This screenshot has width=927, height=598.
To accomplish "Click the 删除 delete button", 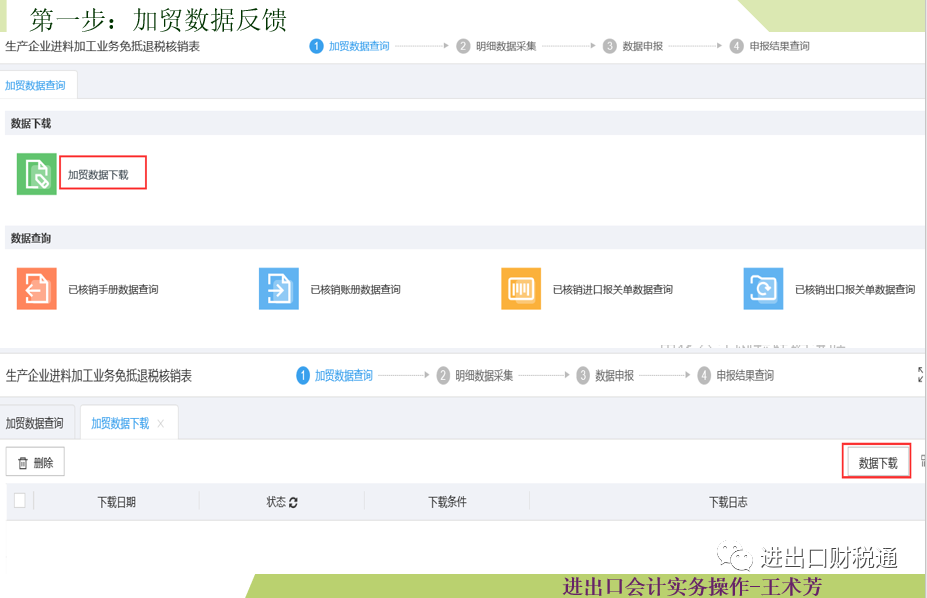I will [35, 462].
